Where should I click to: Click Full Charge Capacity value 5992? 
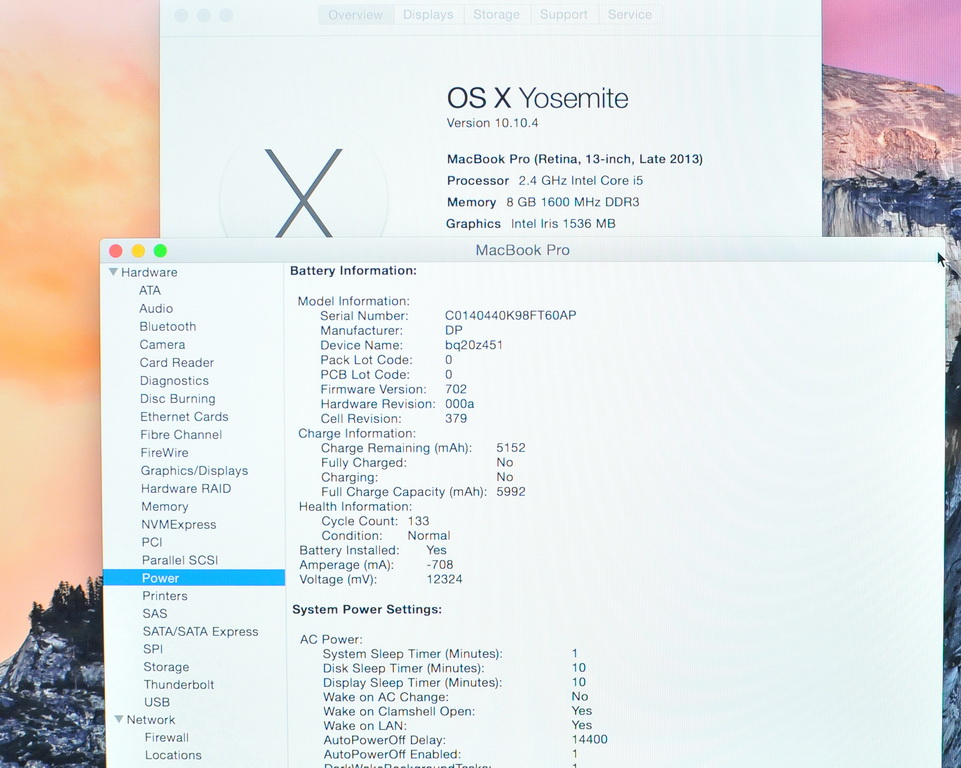click(x=511, y=492)
